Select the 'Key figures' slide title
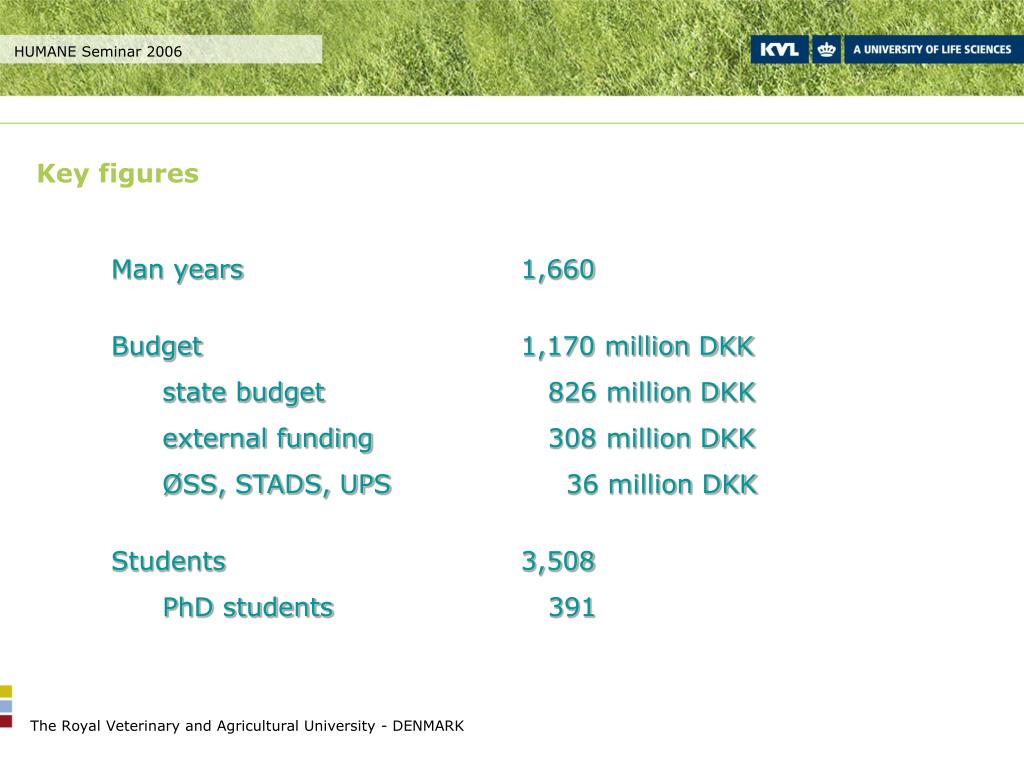1024x768 pixels. pos(118,174)
